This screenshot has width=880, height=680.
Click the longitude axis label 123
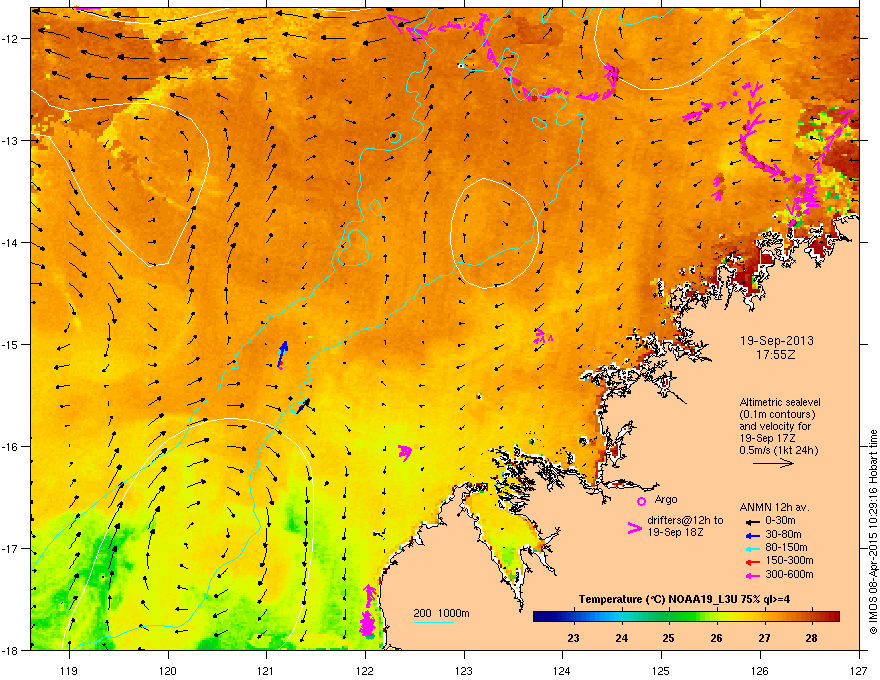[464, 670]
